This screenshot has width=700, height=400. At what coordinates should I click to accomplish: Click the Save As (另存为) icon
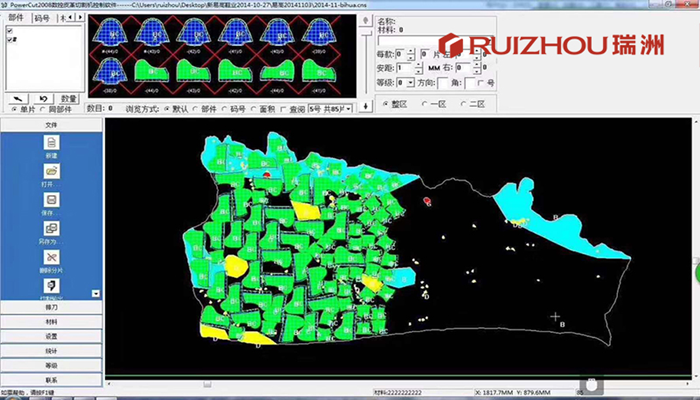pyautogui.click(x=51, y=229)
